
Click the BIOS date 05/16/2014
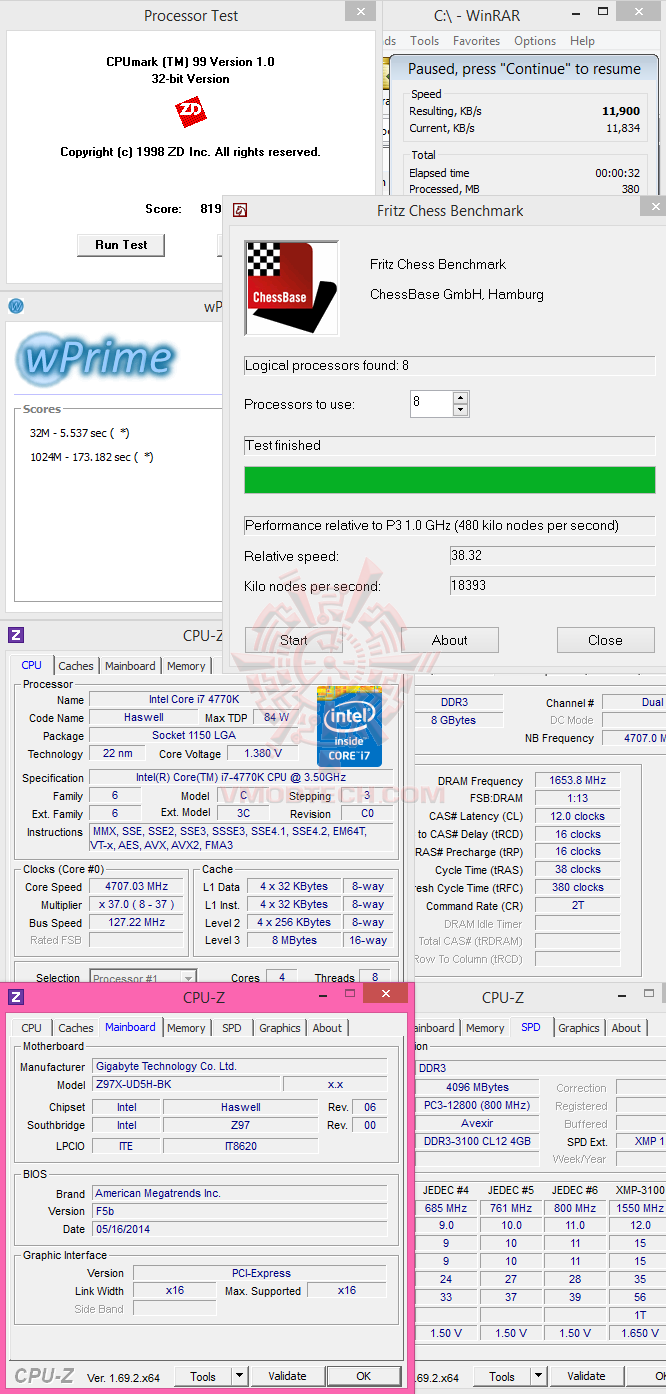click(x=239, y=1229)
